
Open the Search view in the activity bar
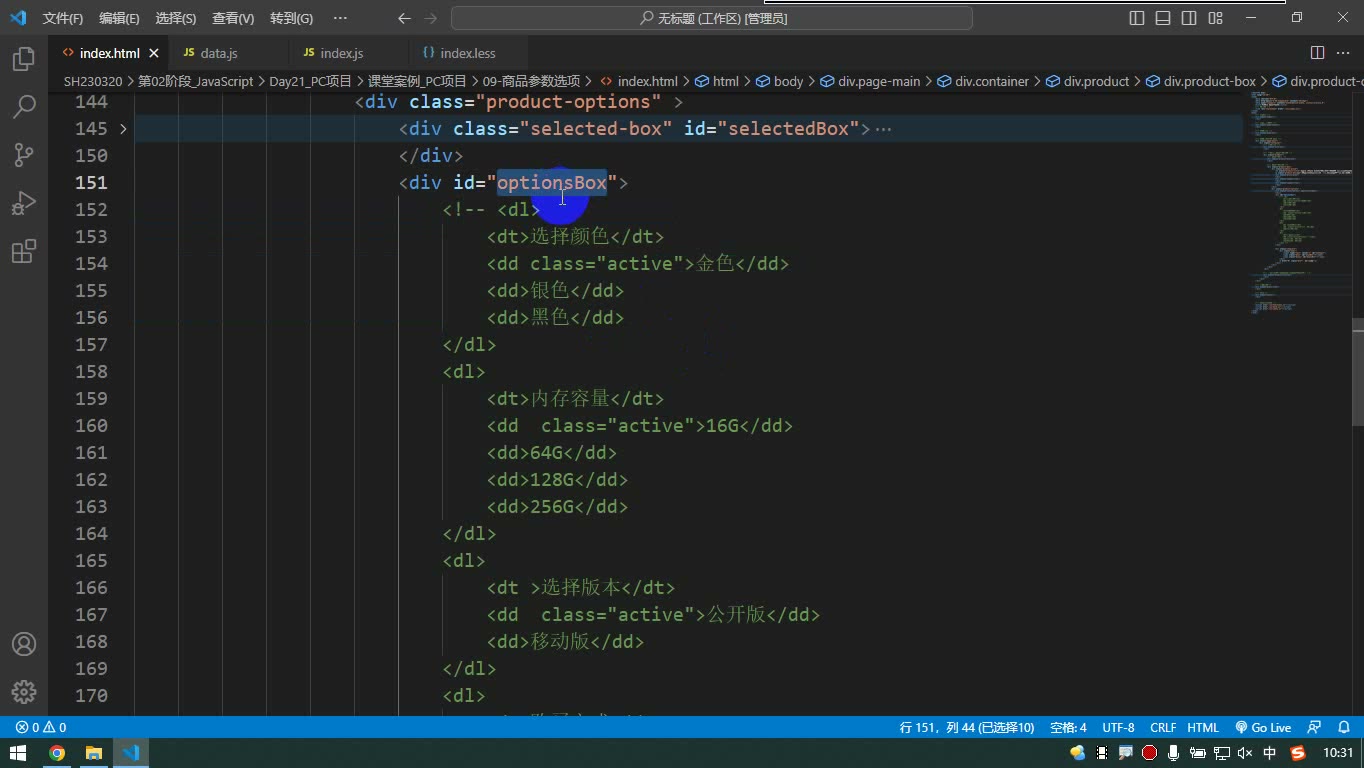pyautogui.click(x=24, y=106)
